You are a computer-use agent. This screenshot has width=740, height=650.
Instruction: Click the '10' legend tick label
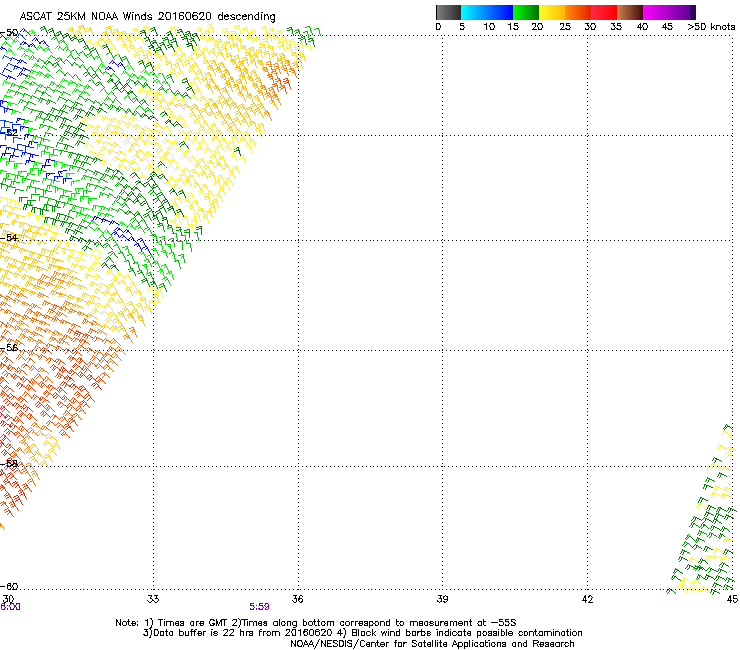(x=489, y=27)
